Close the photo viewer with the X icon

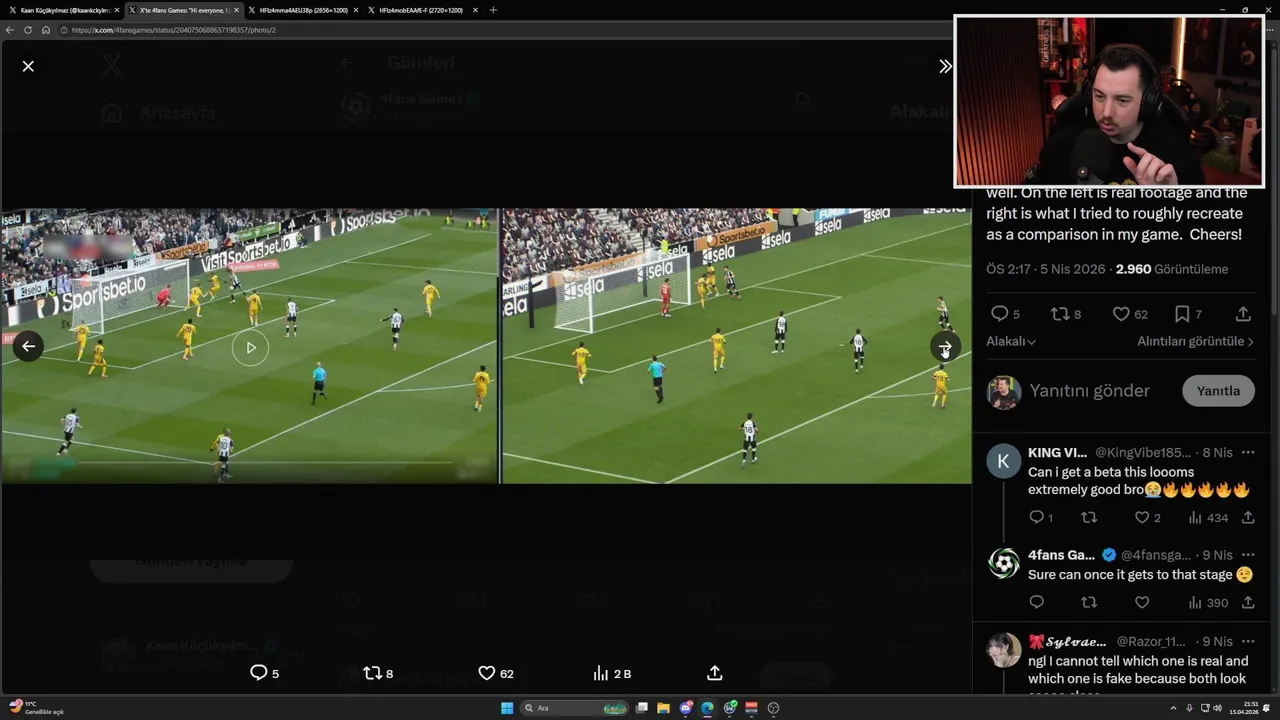[x=28, y=66]
